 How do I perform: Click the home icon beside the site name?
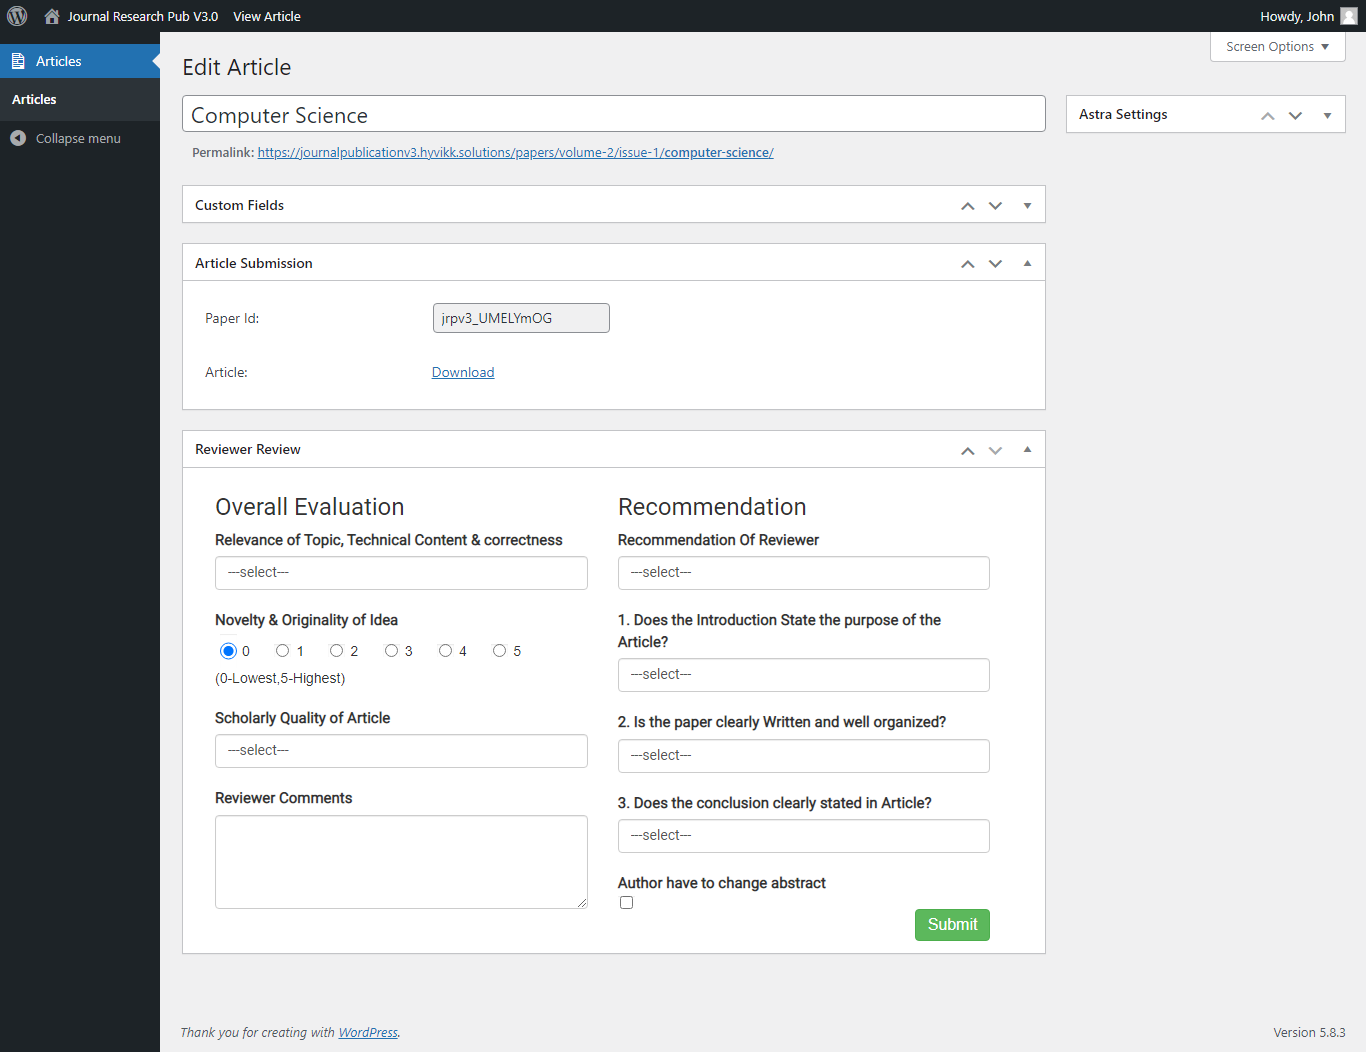52,16
